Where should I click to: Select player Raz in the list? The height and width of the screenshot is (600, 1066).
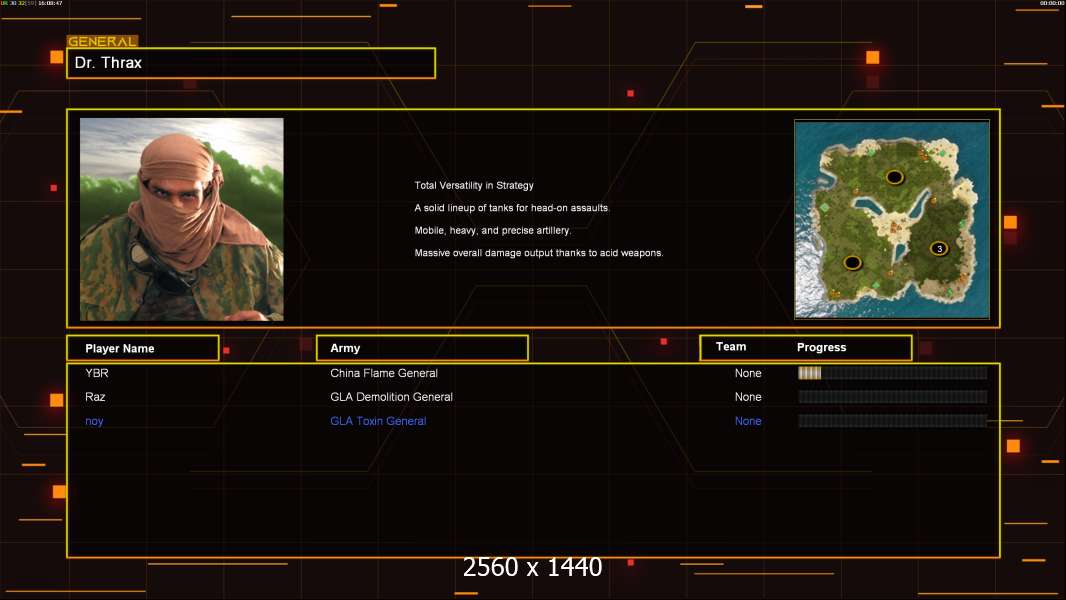(95, 397)
